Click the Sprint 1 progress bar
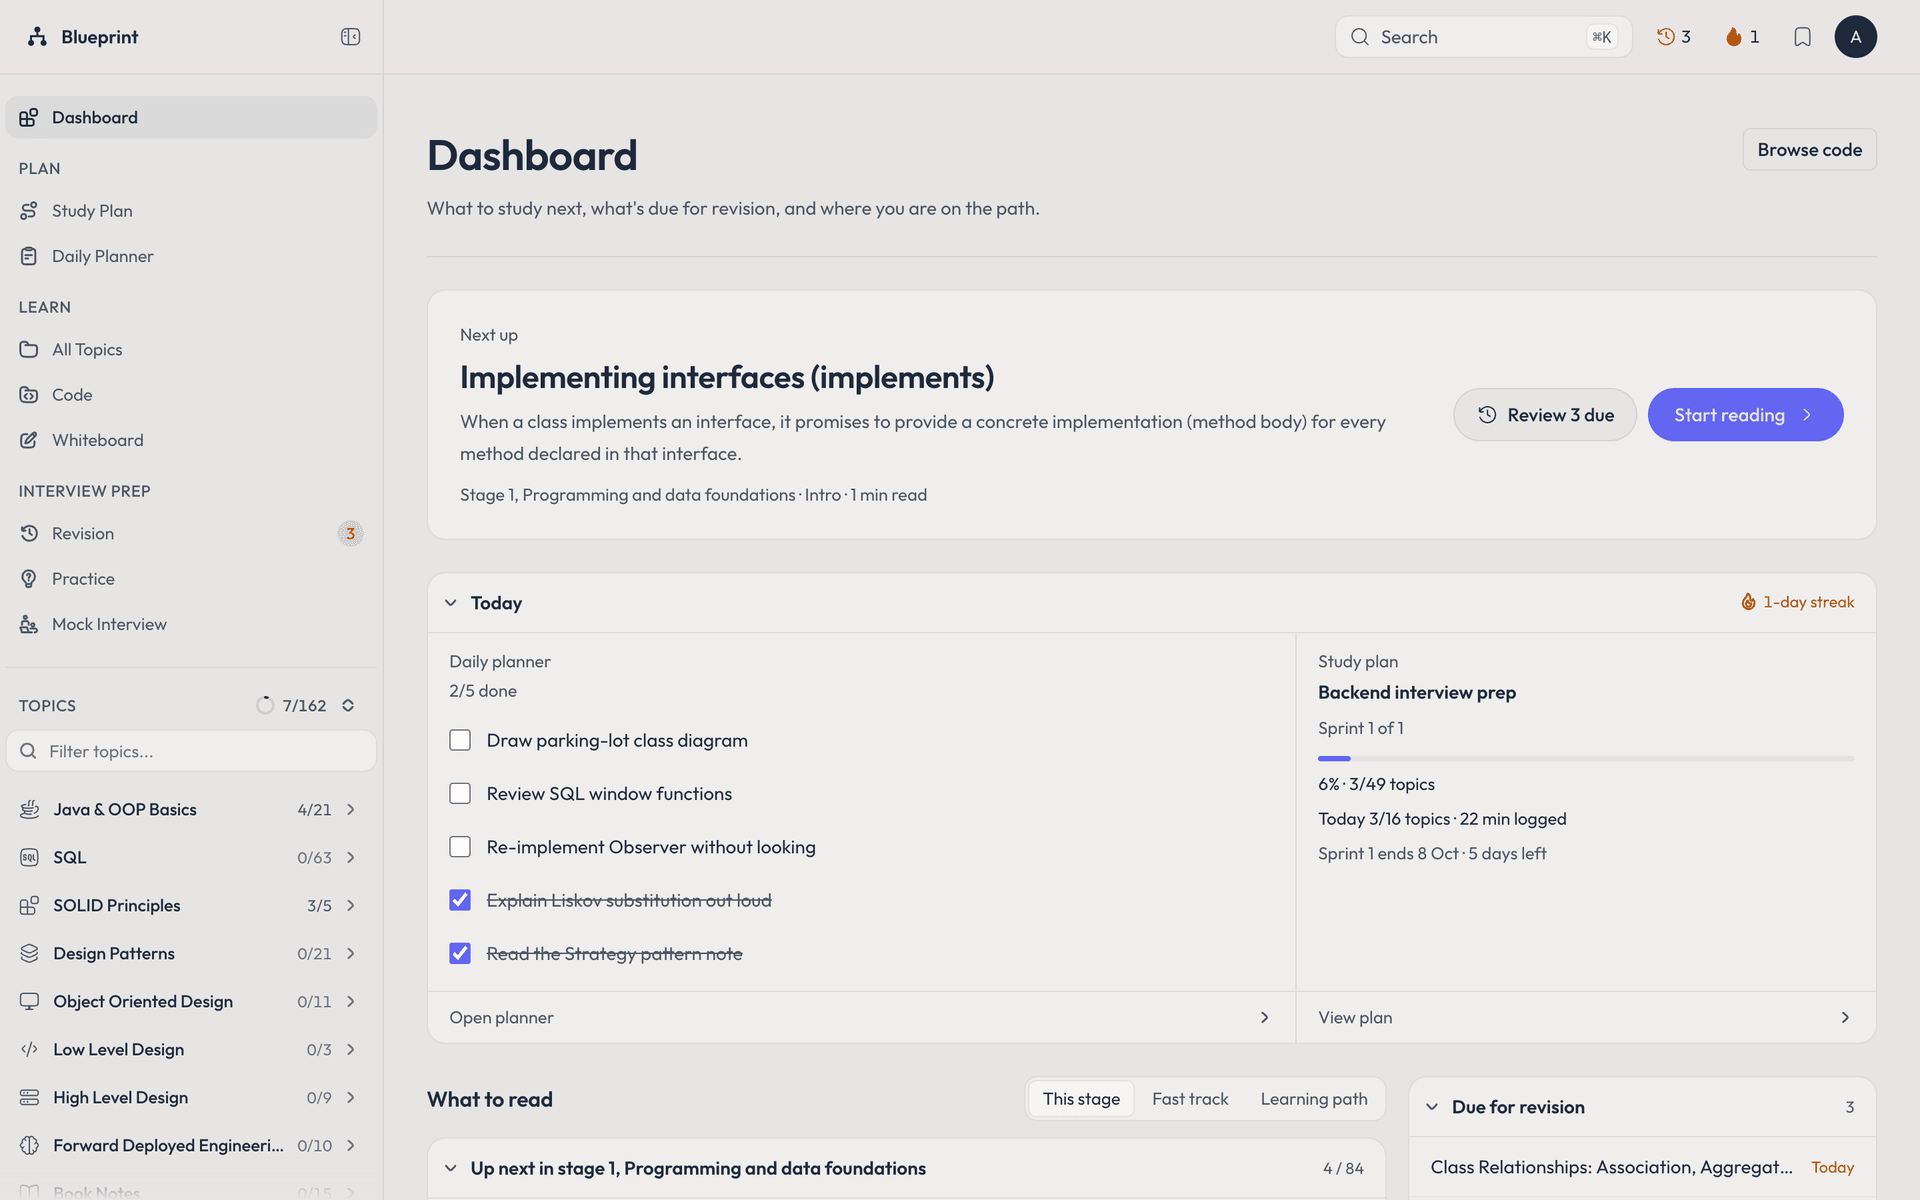Screen dimensions: 1920x1200 point(1586,759)
